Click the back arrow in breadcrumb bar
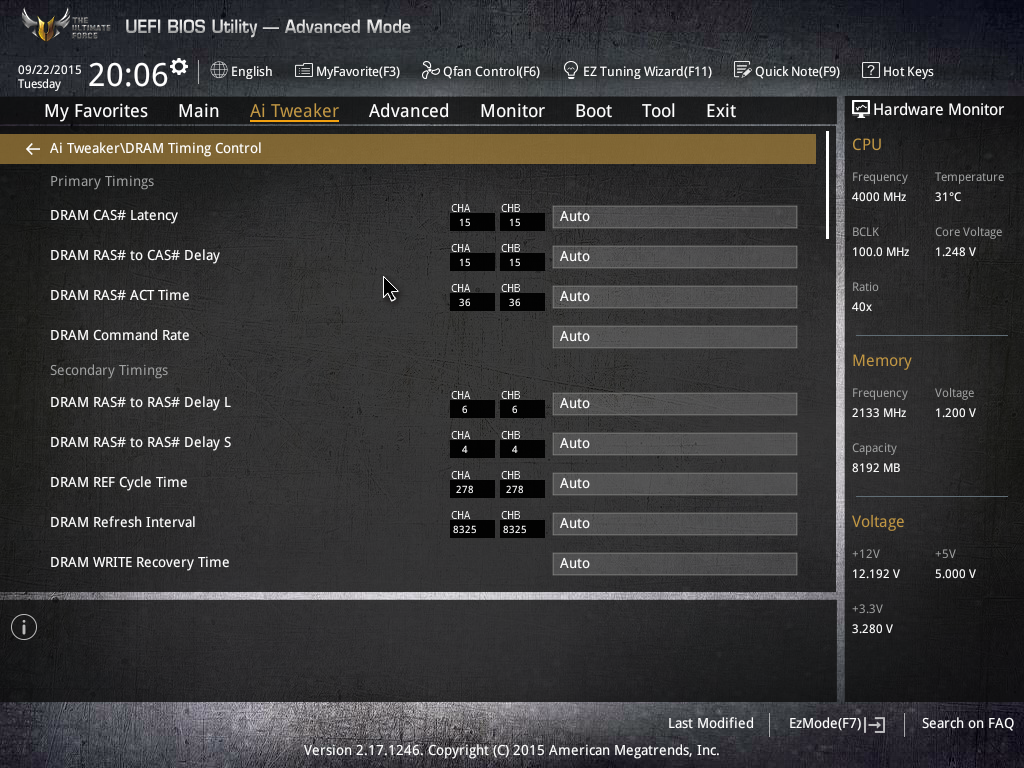Viewport: 1024px width, 768px height. point(33,149)
